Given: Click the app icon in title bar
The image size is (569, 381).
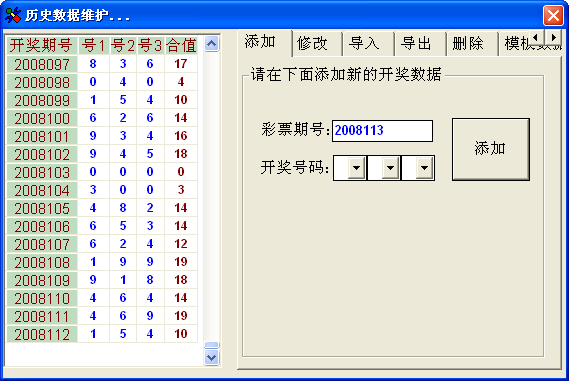Looking at the screenshot, I should 13,15.
